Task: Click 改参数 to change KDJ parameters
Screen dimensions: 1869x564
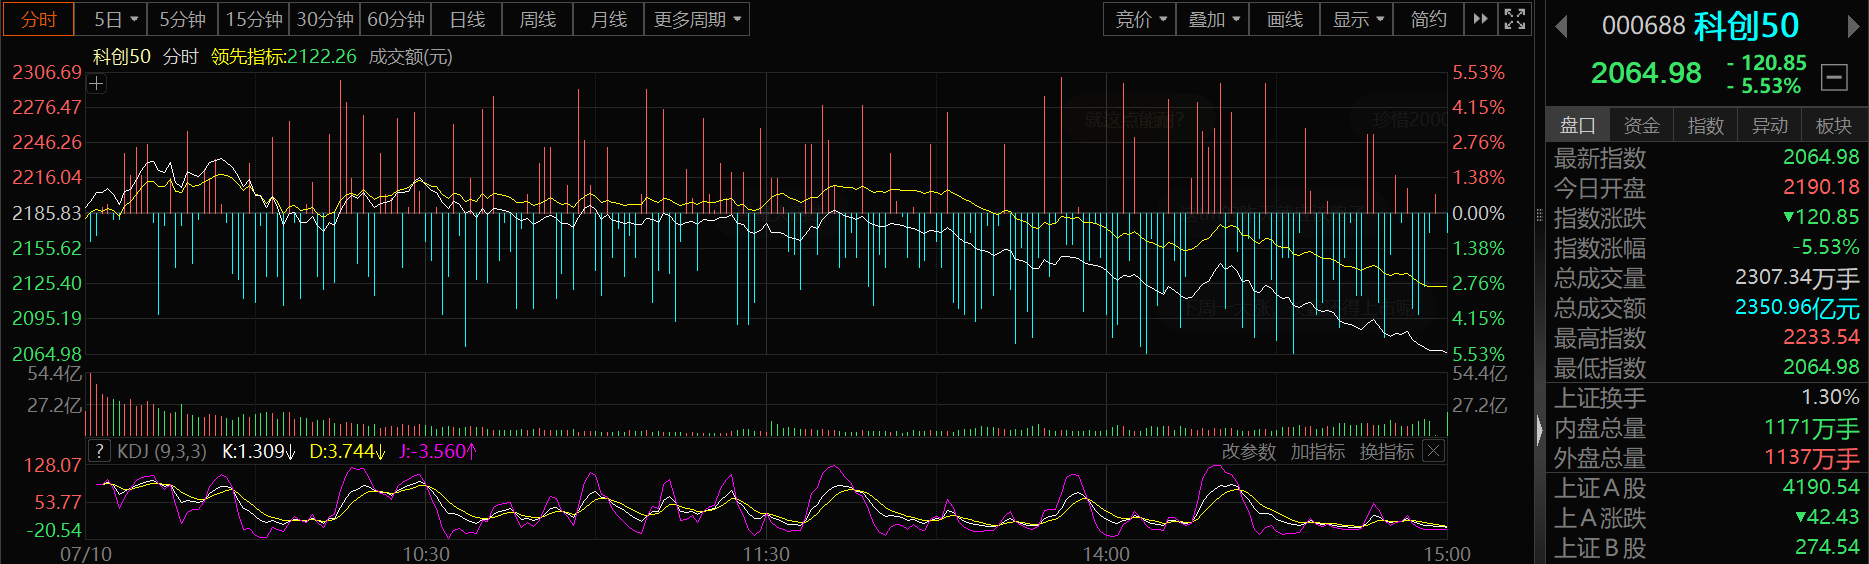Action: pos(1249,452)
